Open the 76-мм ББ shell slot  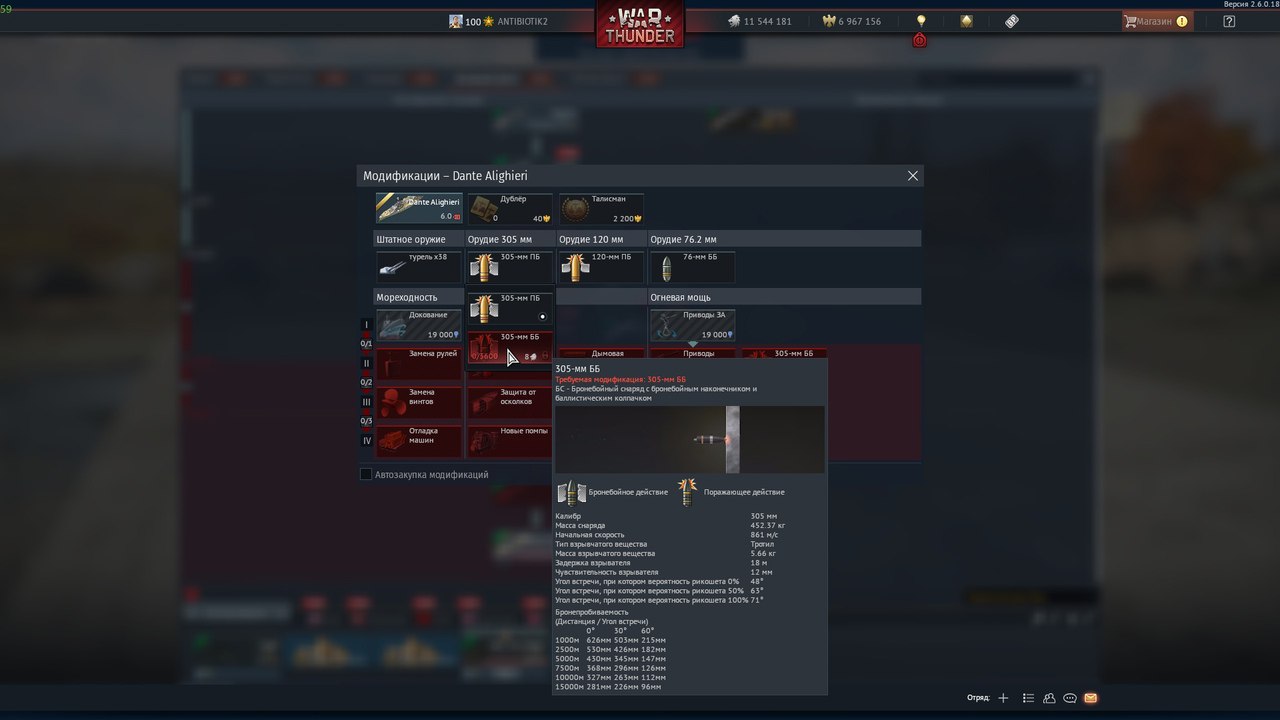click(x=692, y=266)
